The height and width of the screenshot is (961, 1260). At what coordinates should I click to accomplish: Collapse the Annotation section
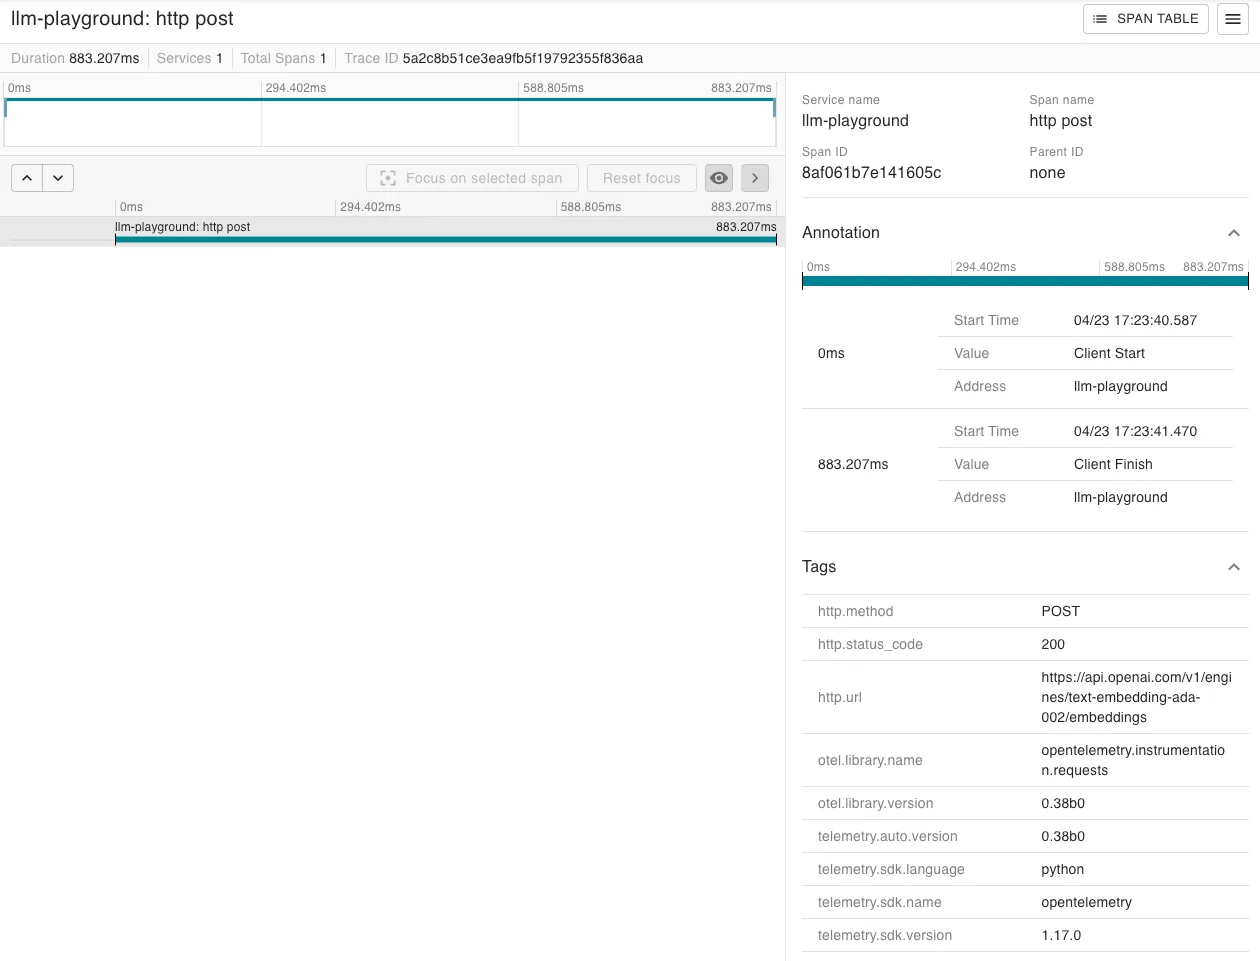1233,232
